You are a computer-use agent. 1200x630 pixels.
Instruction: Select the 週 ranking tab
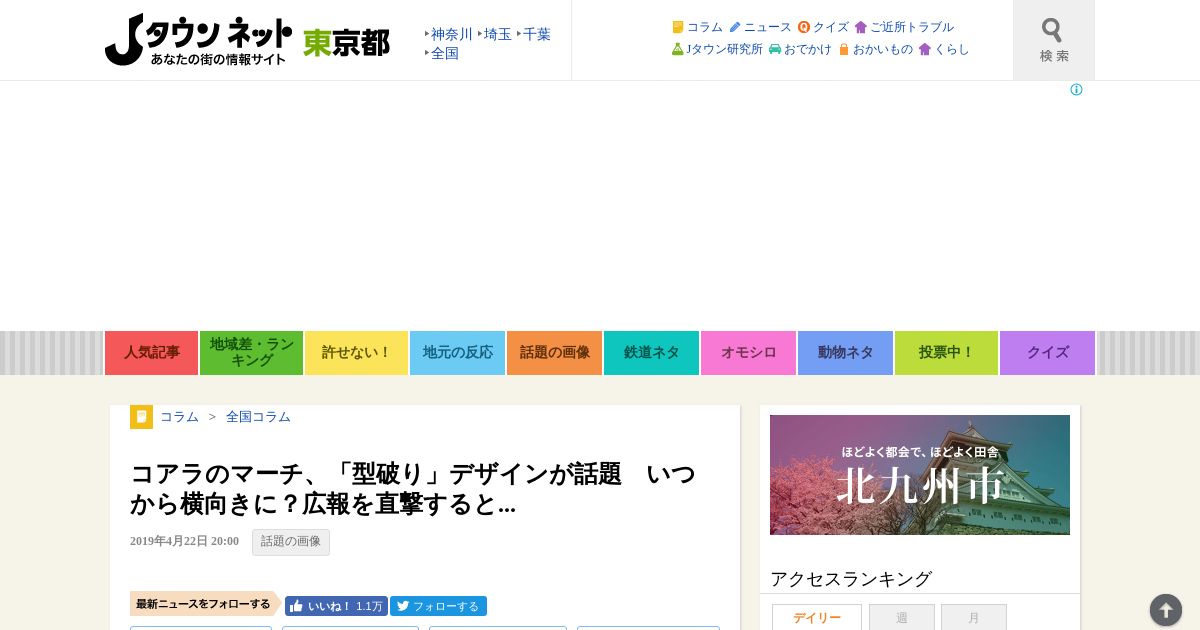902,618
